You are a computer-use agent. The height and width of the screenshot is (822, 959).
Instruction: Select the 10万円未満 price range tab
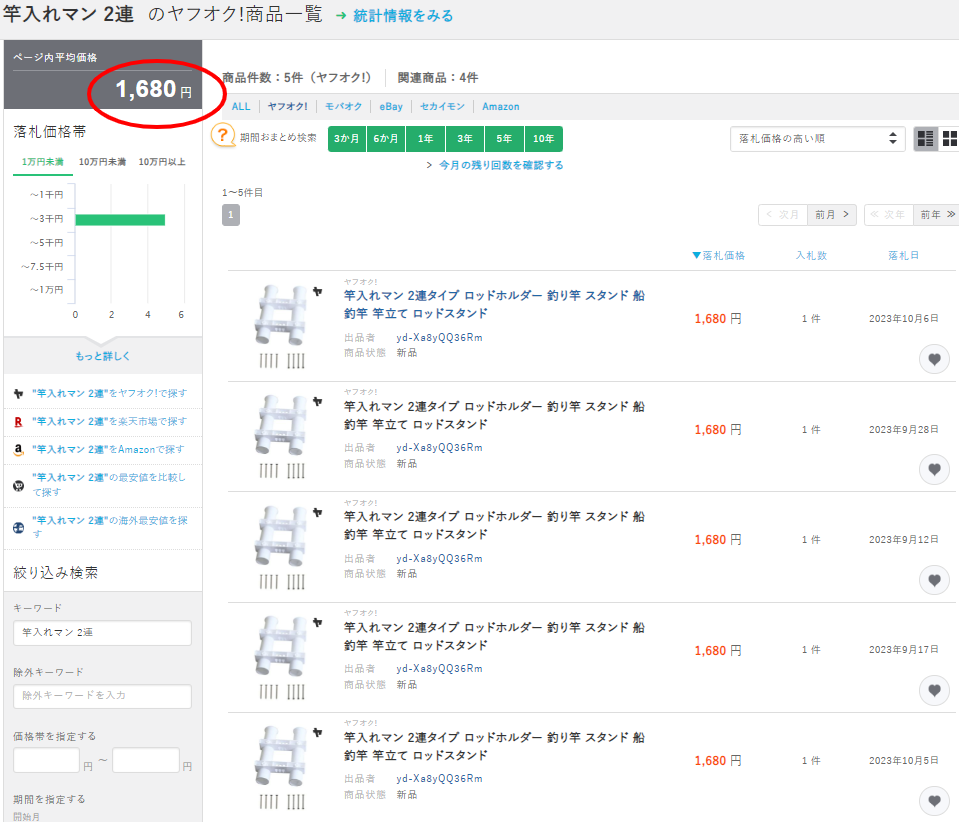[102, 162]
